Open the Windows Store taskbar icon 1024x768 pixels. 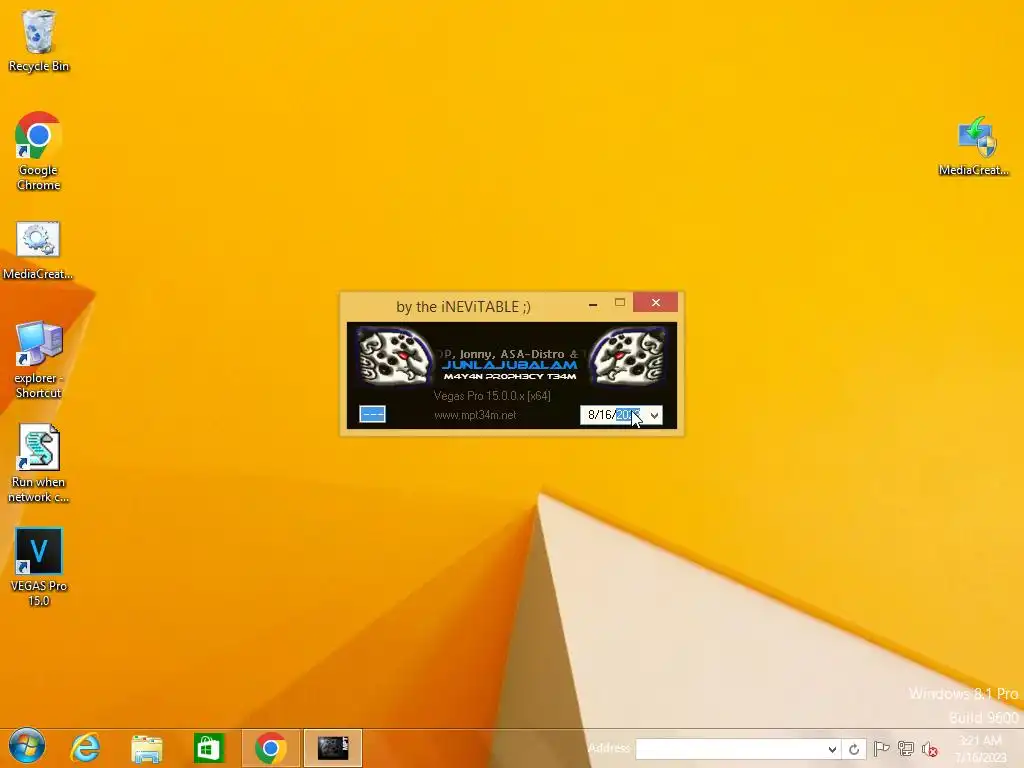coord(209,748)
